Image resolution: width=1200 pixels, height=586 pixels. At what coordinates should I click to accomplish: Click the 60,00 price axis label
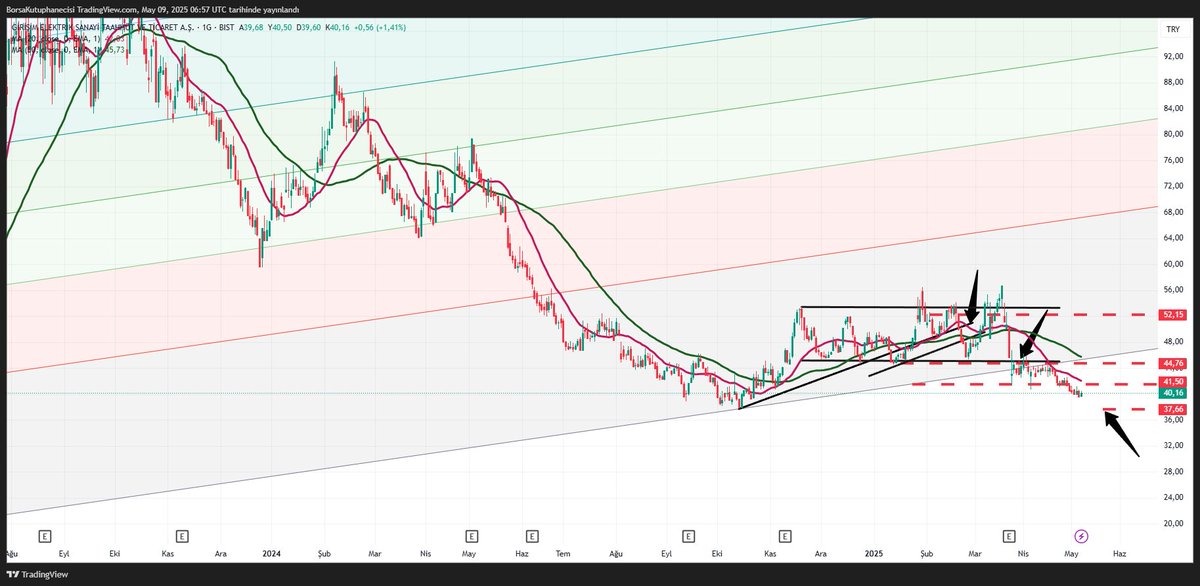coord(1173,264)
